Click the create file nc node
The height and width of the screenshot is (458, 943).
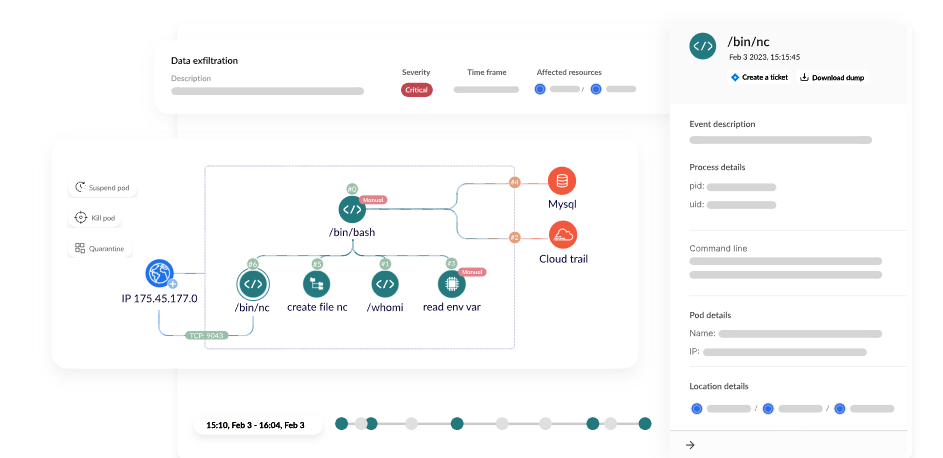[x=316, y=284]
